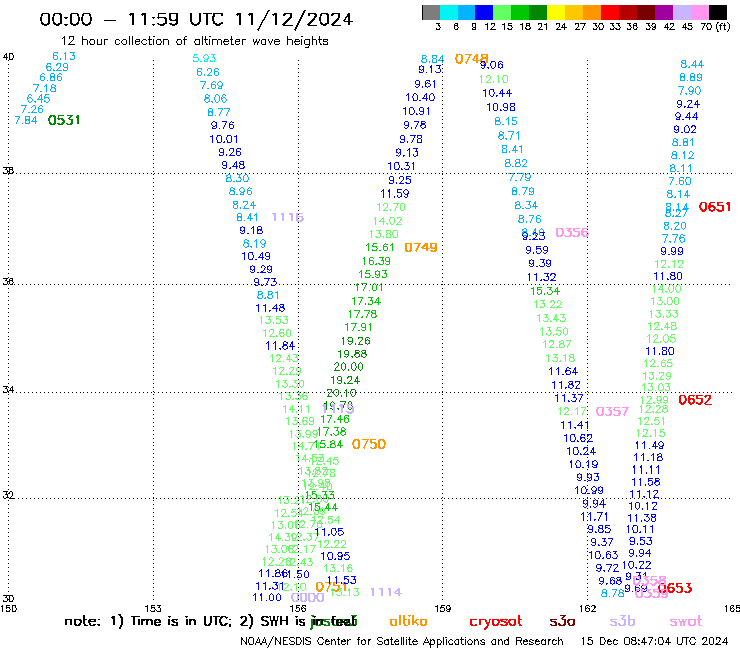Click the 12 hour collection subtitle text
The image size is (740, 650).
[x=195, y=41]
